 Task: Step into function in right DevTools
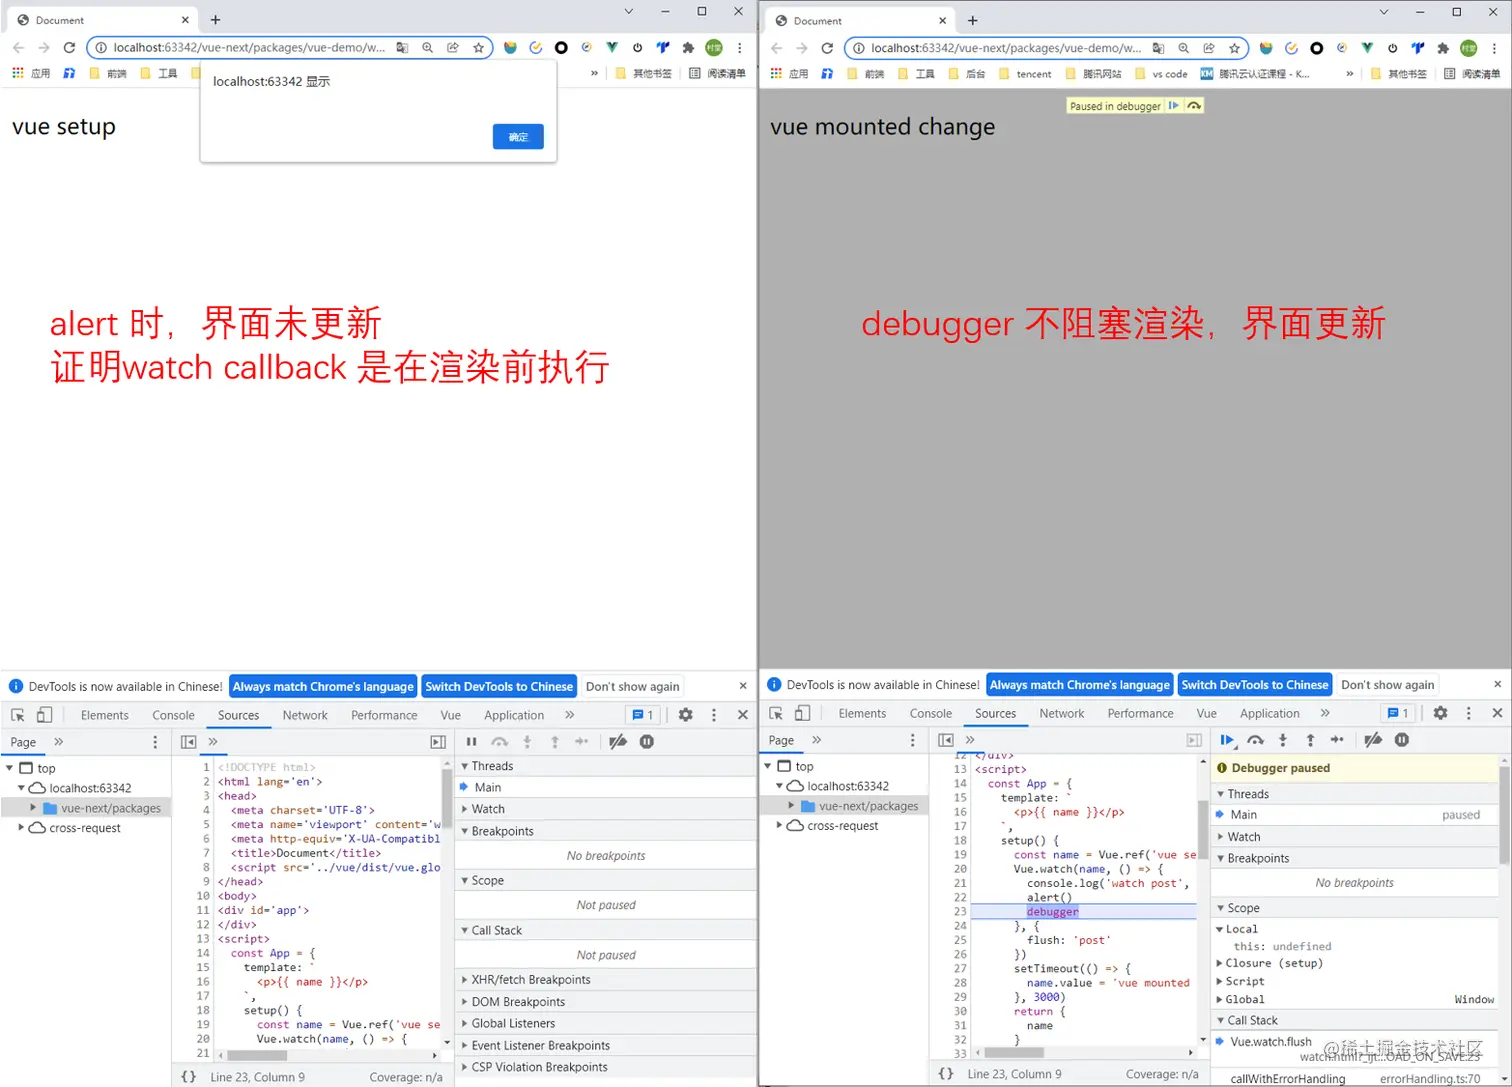[1283, 740]
